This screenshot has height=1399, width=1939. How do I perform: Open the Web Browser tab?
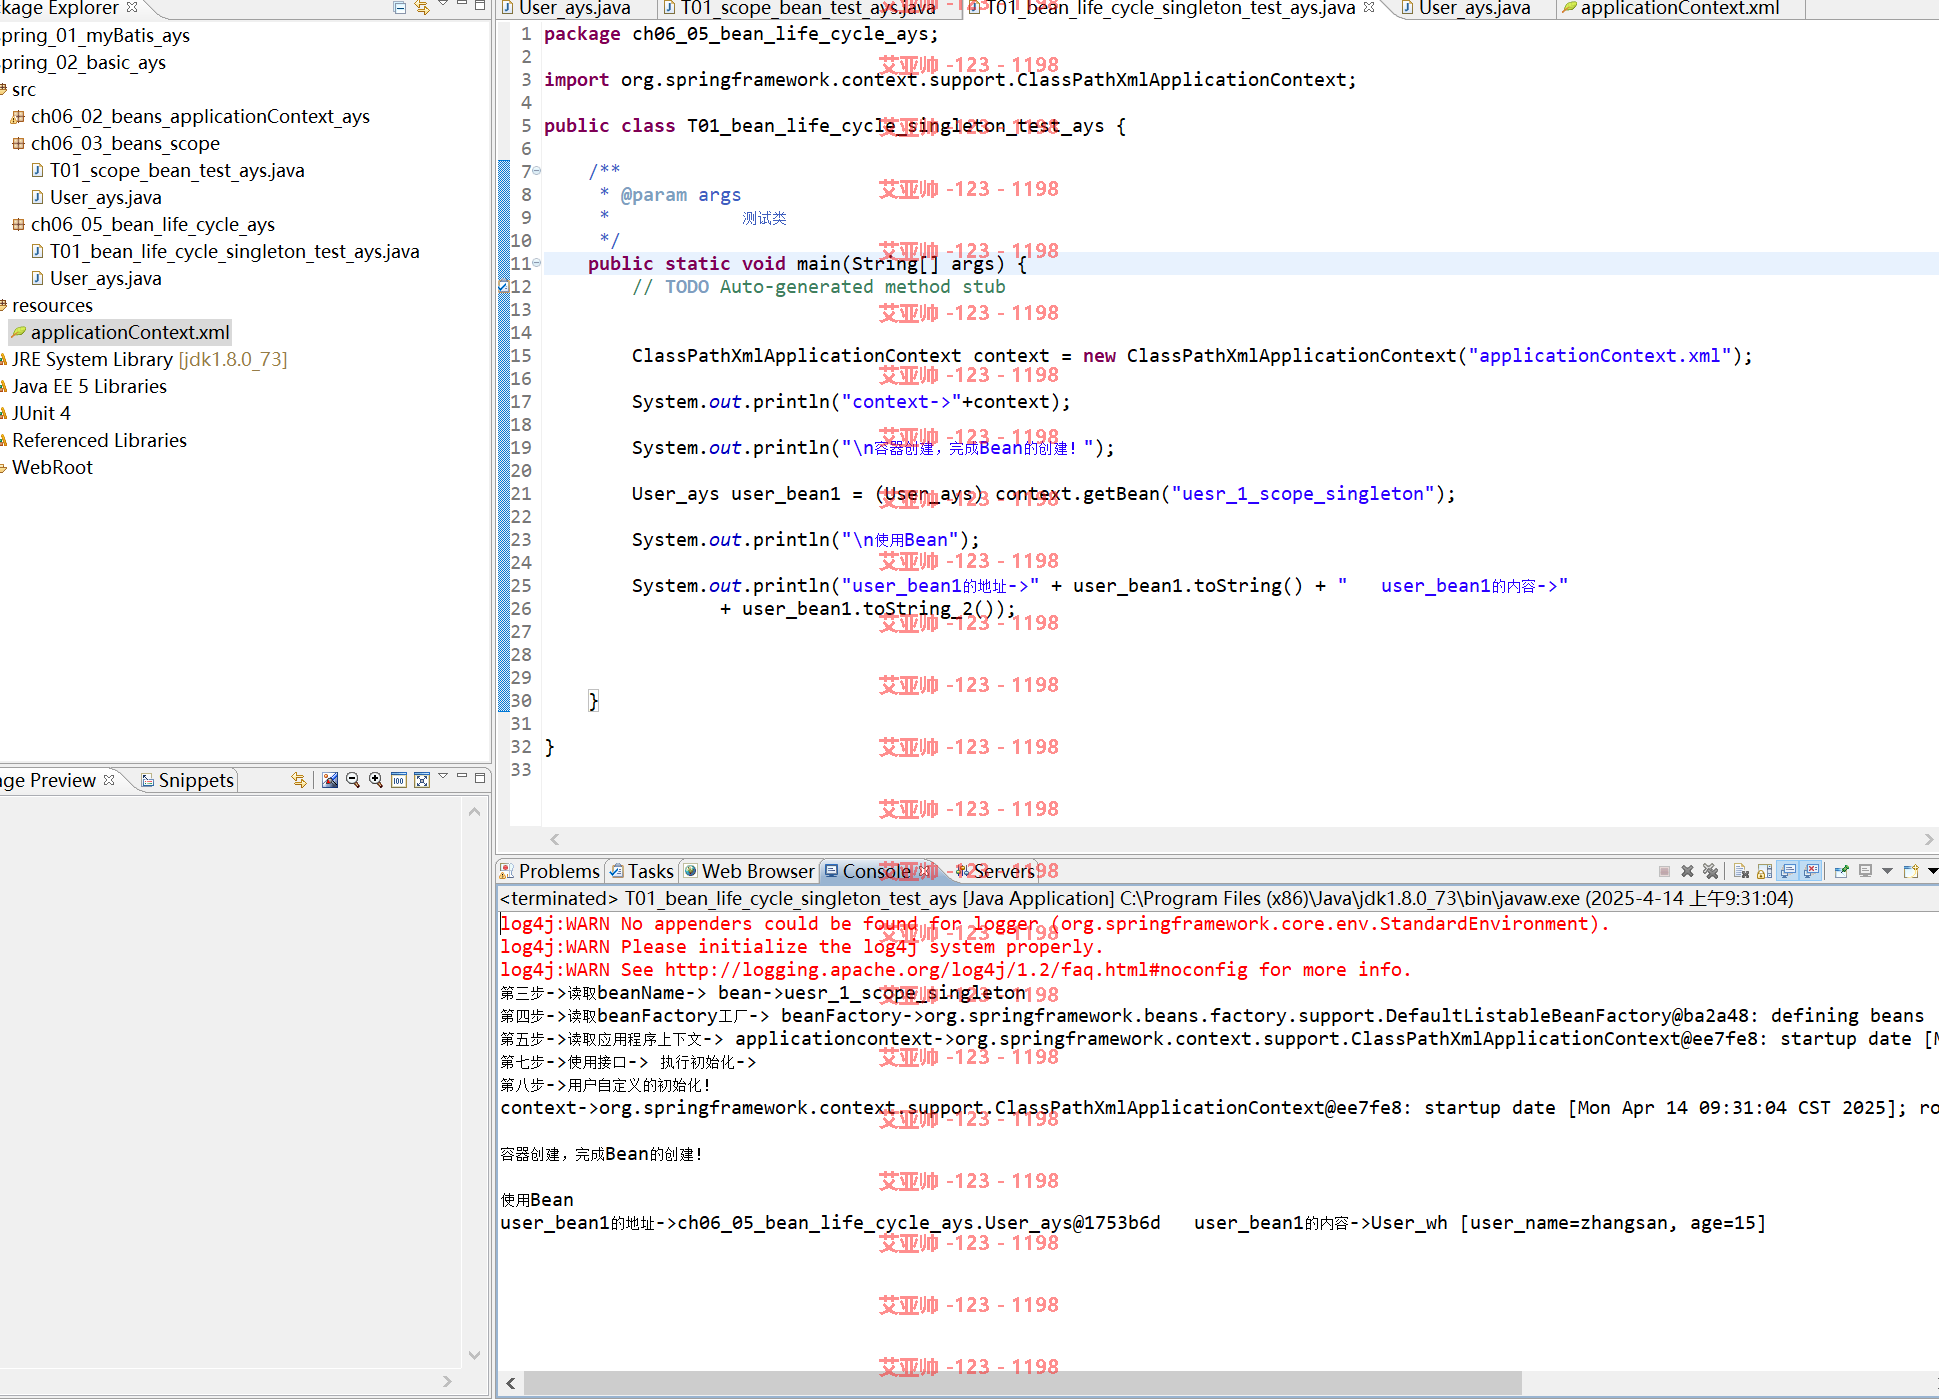(749, 871)
